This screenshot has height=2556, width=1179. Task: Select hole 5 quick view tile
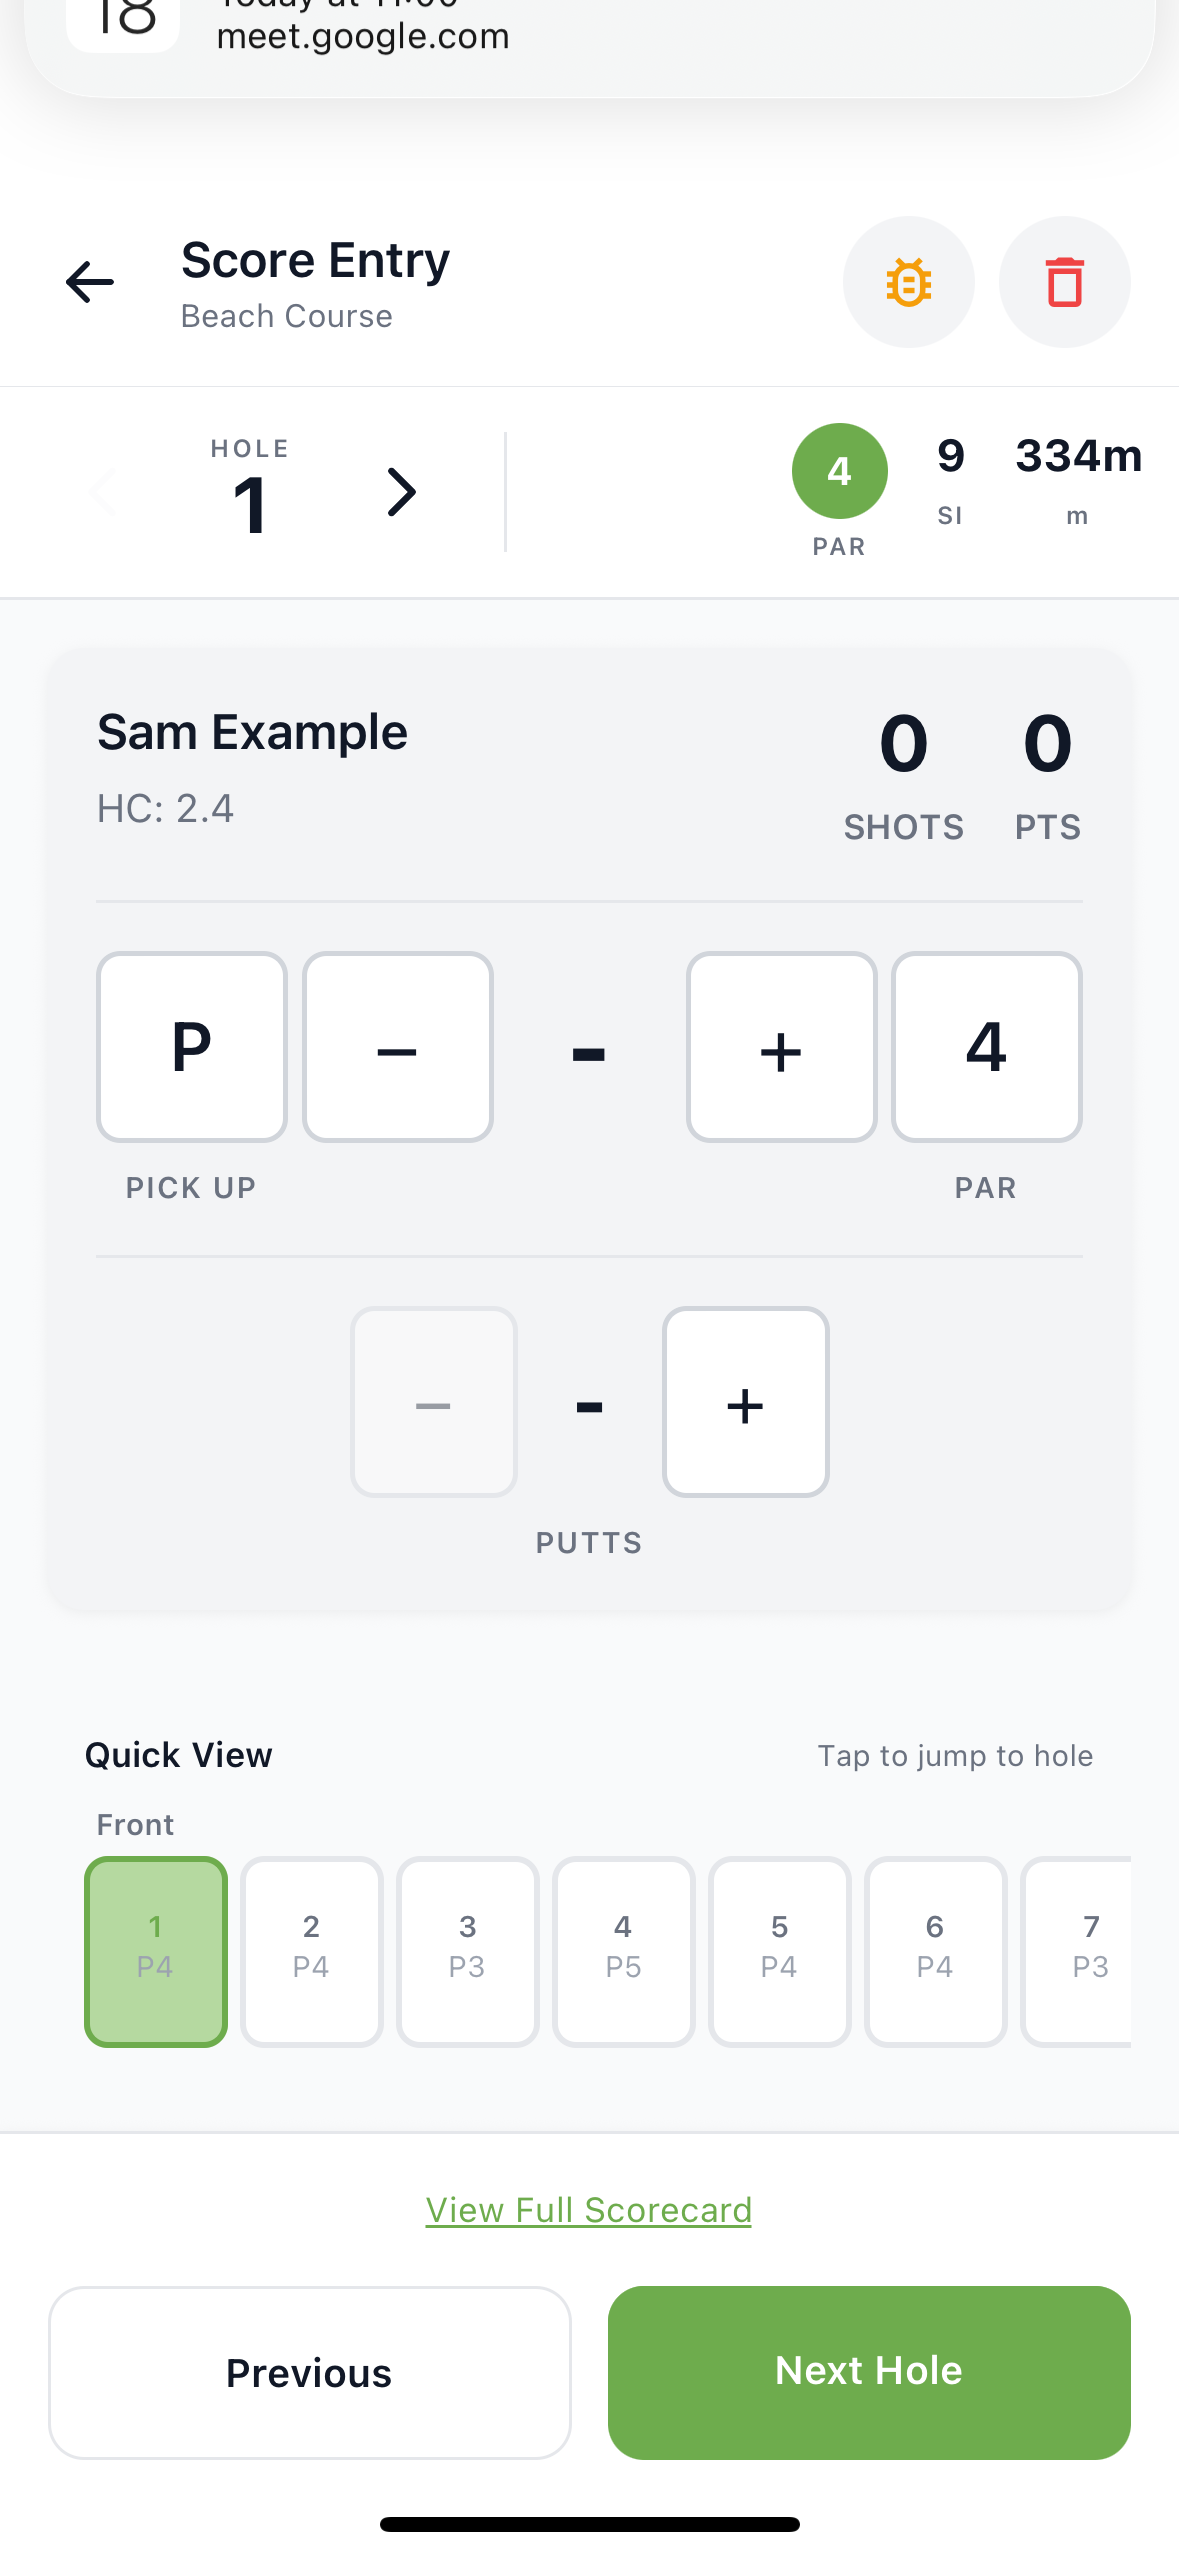779,1951
